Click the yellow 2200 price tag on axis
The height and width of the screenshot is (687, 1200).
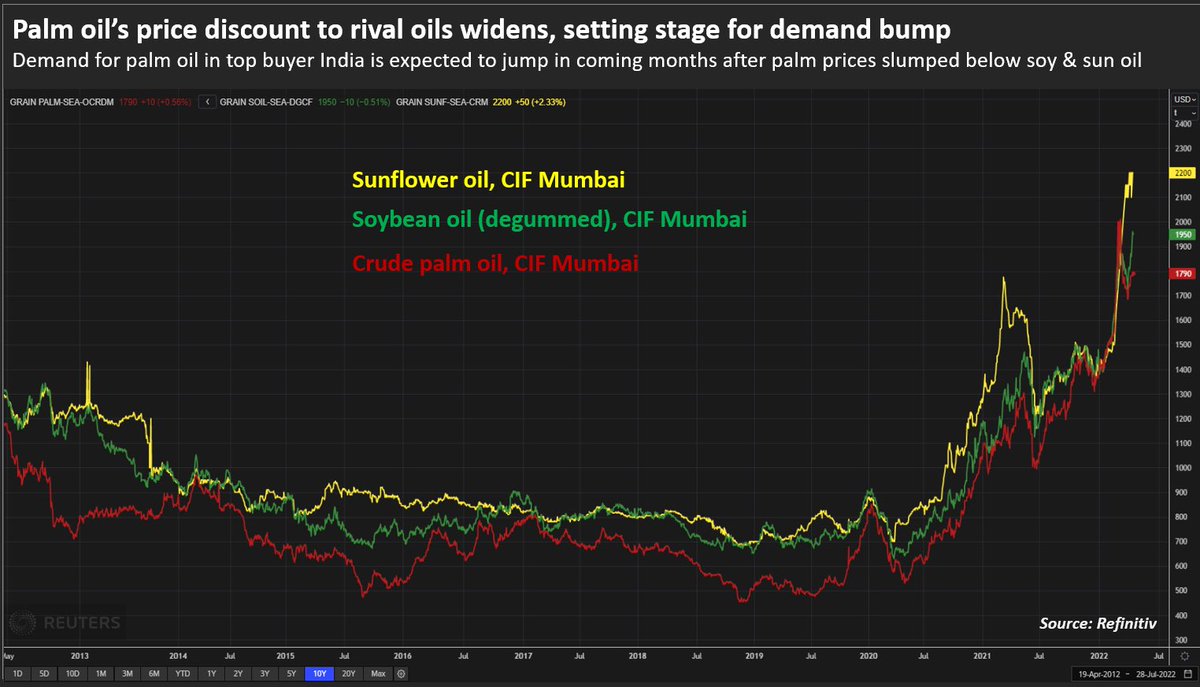1180,173
